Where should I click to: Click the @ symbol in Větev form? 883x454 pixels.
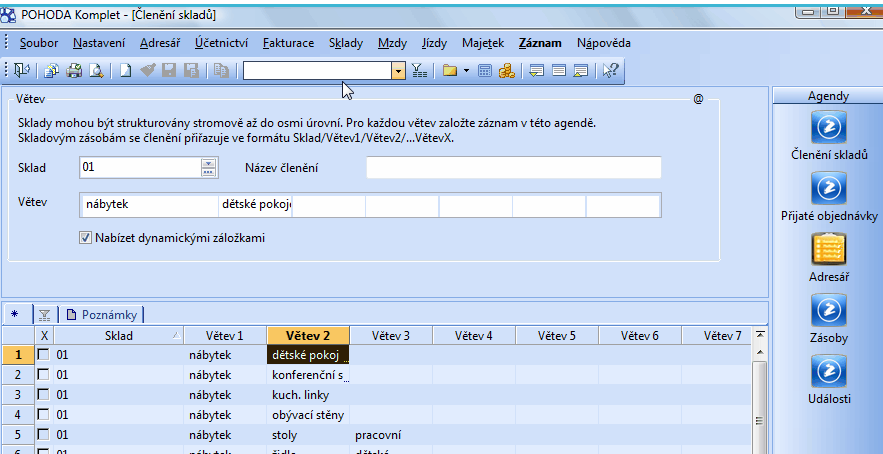pos(698,100)
